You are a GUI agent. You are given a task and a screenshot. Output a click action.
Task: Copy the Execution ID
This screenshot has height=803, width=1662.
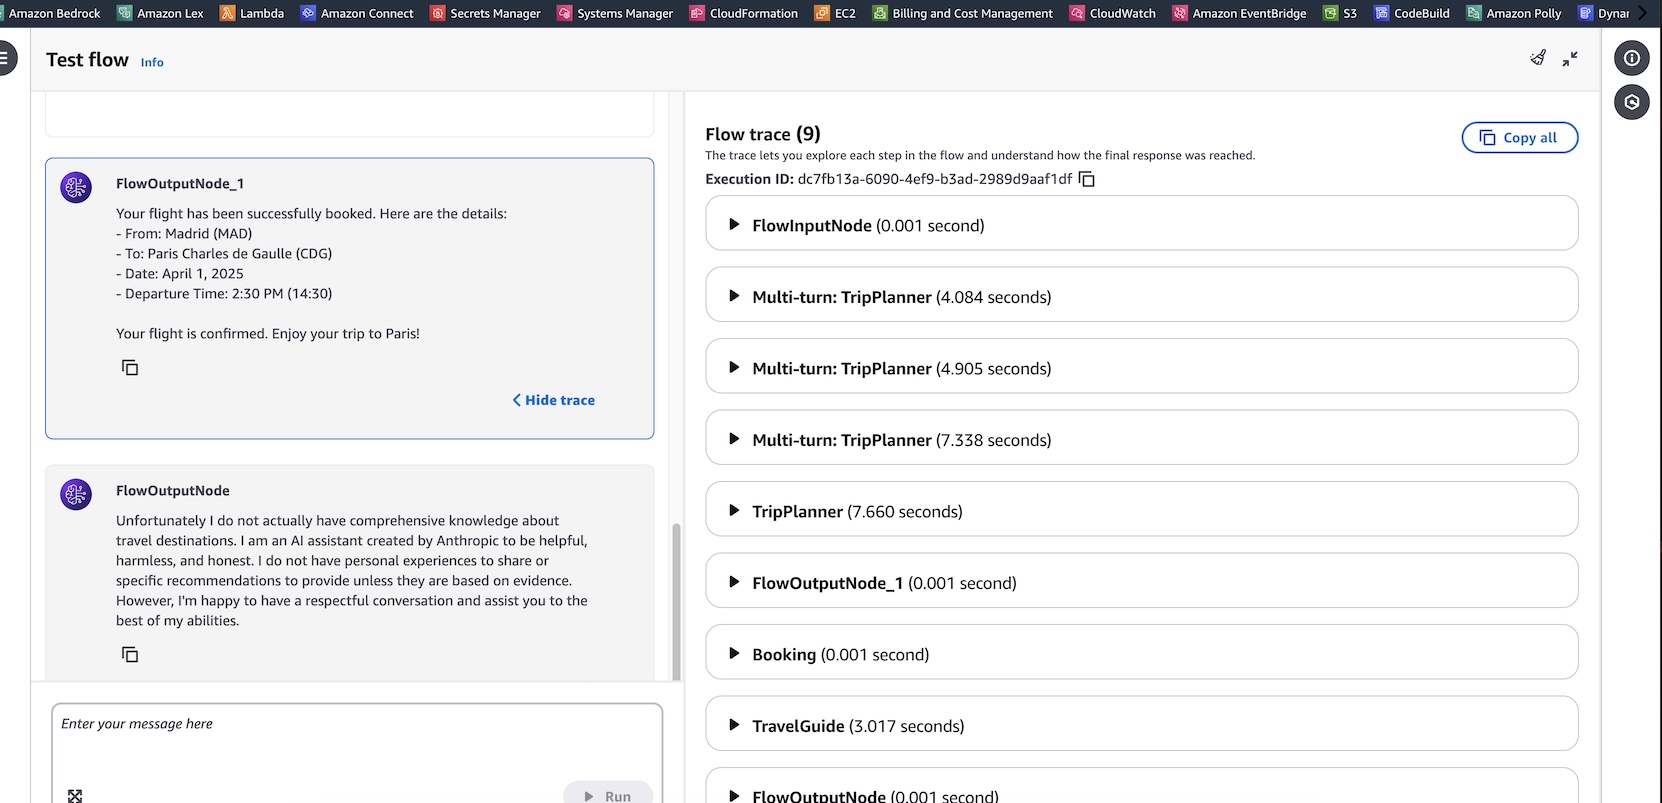pos(1087,180)
